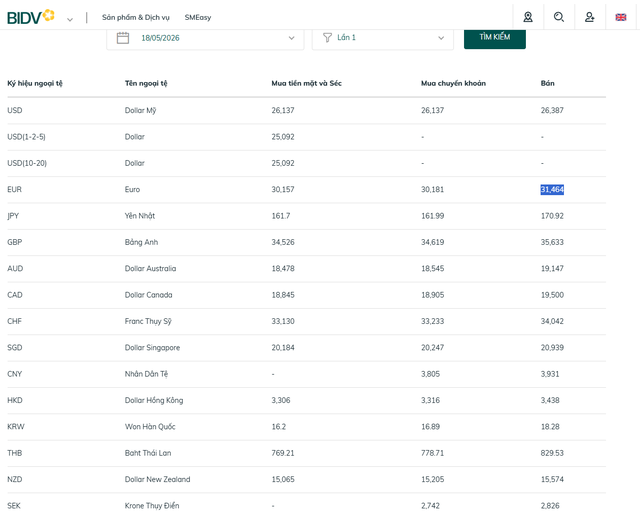Click the Nhân Dân Tệ name
This screenshot has height=519, width=640.
146,374
